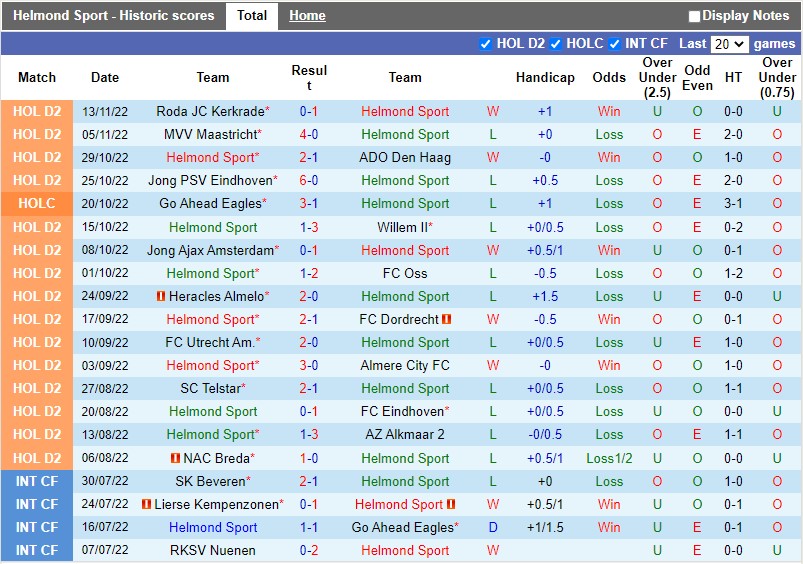
Task: Open MVV Maastricht team link
Action: point(210,134)
